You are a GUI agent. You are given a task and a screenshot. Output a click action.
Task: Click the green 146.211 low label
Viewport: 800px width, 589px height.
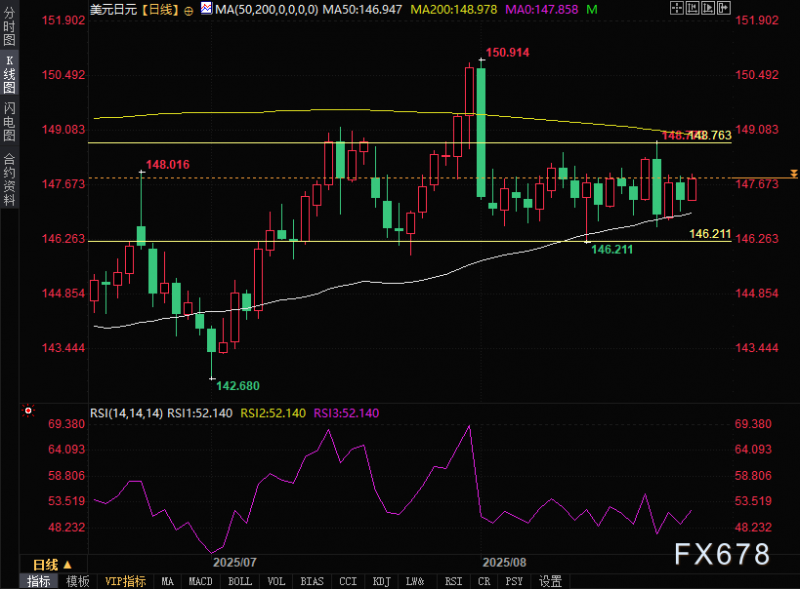pyautogui.click(x=612, y=249)
